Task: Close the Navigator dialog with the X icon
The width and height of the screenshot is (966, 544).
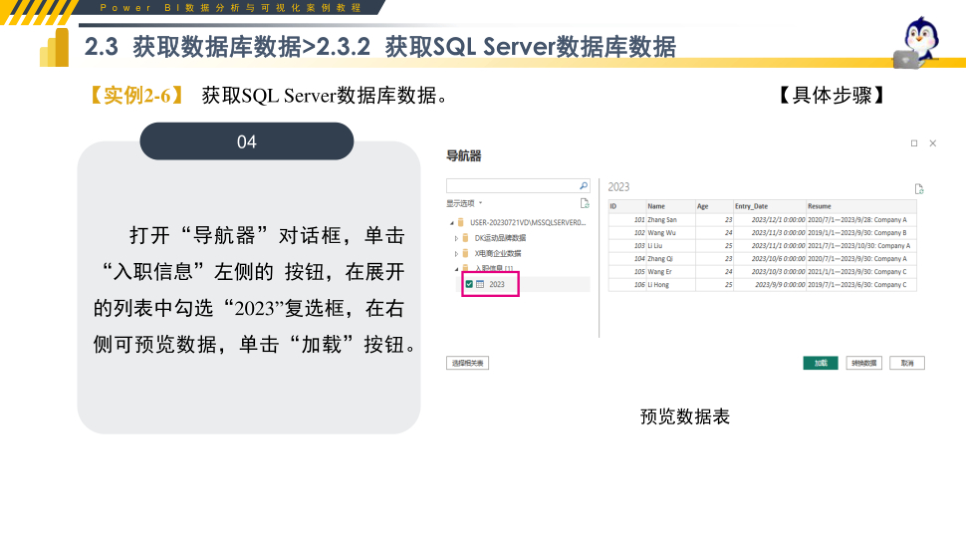Action: [x=933, y=143]
